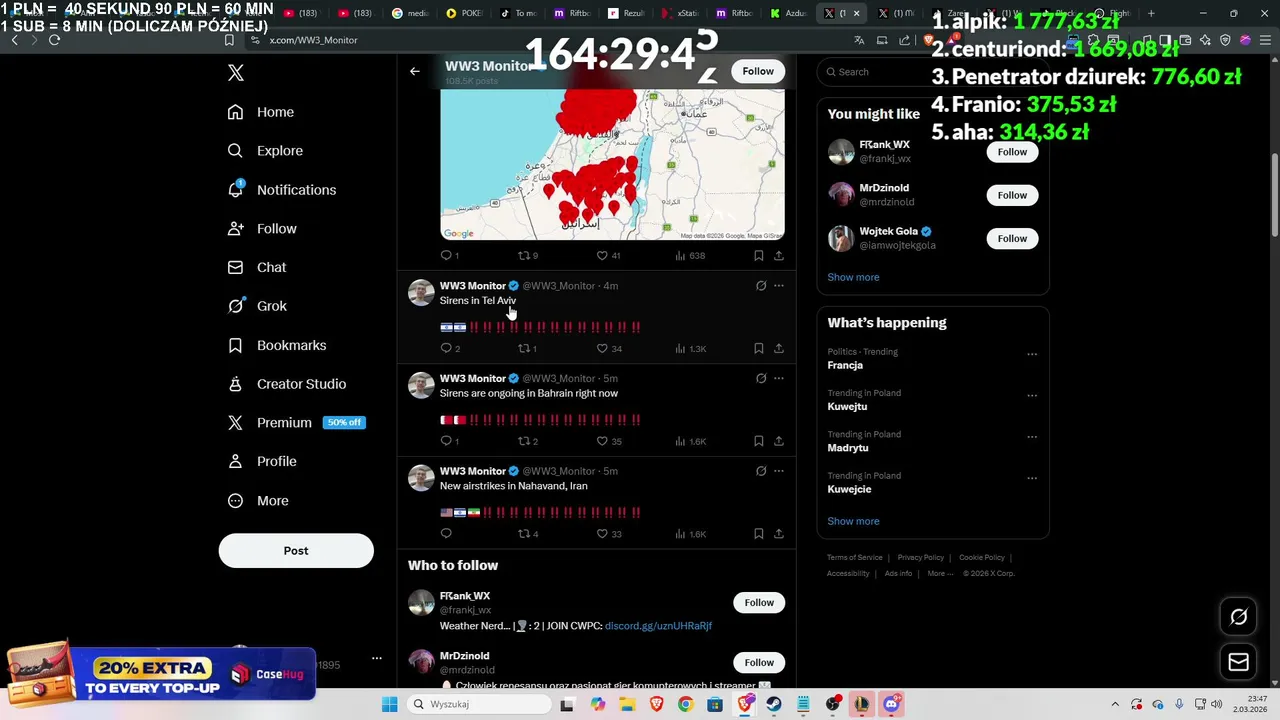
Task: Open more options on Nahavand post
Action: [x=779, y=471]
